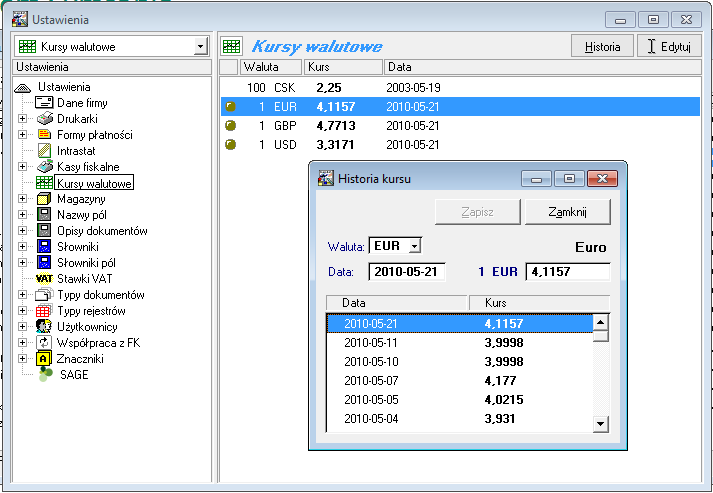Click the Dane firmy card icon
This screenshot has width=713, height=493.
pos(44,103)
